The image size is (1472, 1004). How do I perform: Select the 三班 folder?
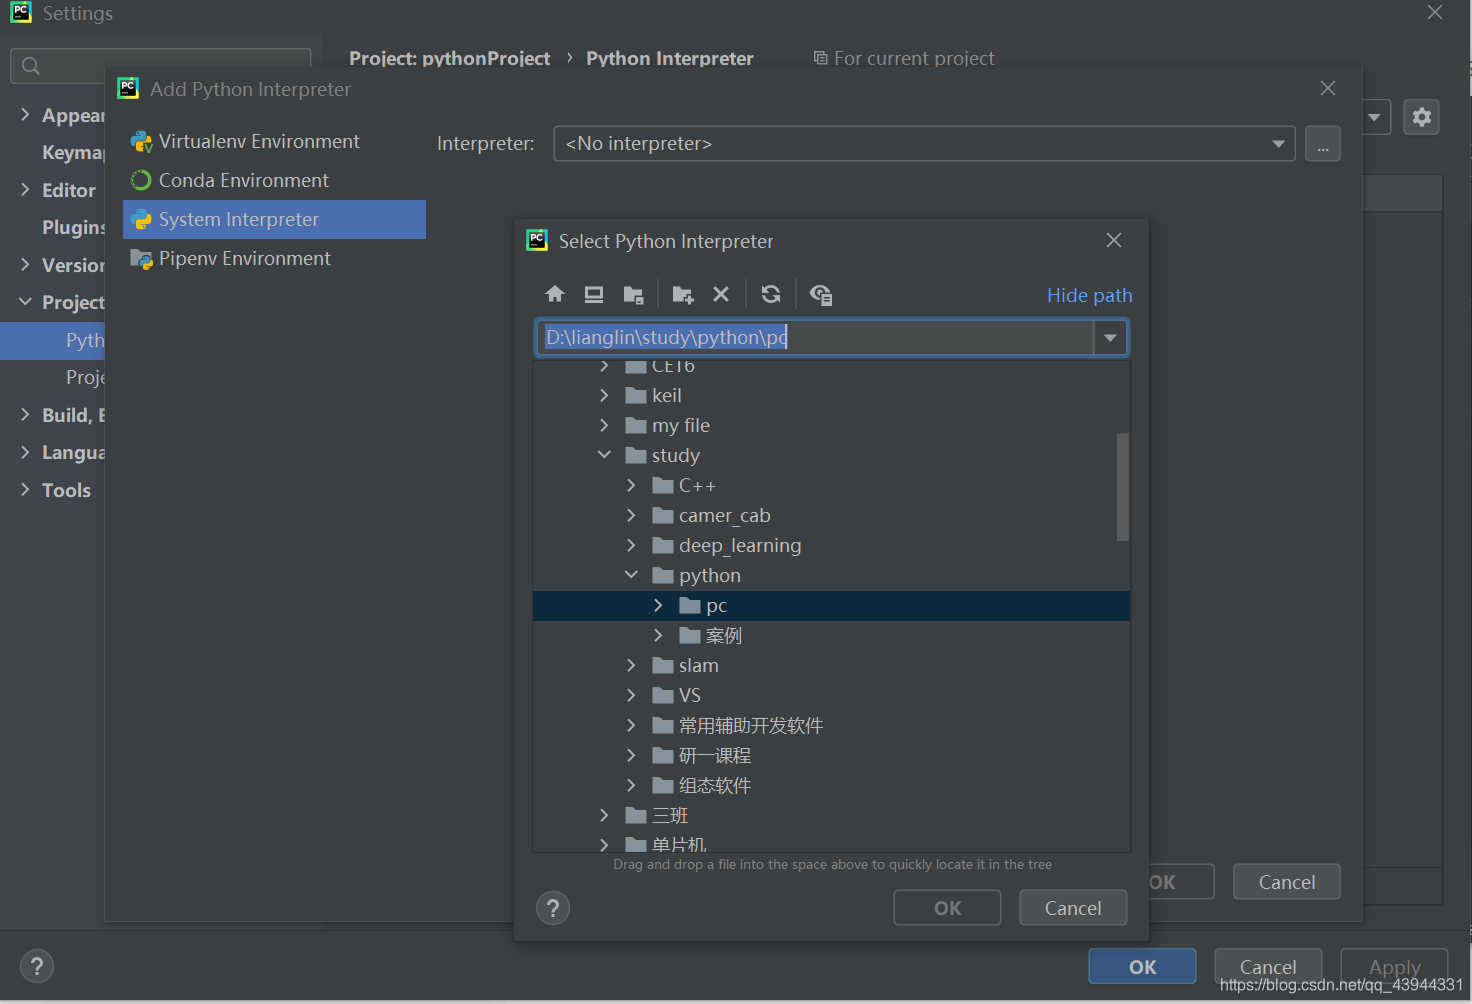(669, 815)
